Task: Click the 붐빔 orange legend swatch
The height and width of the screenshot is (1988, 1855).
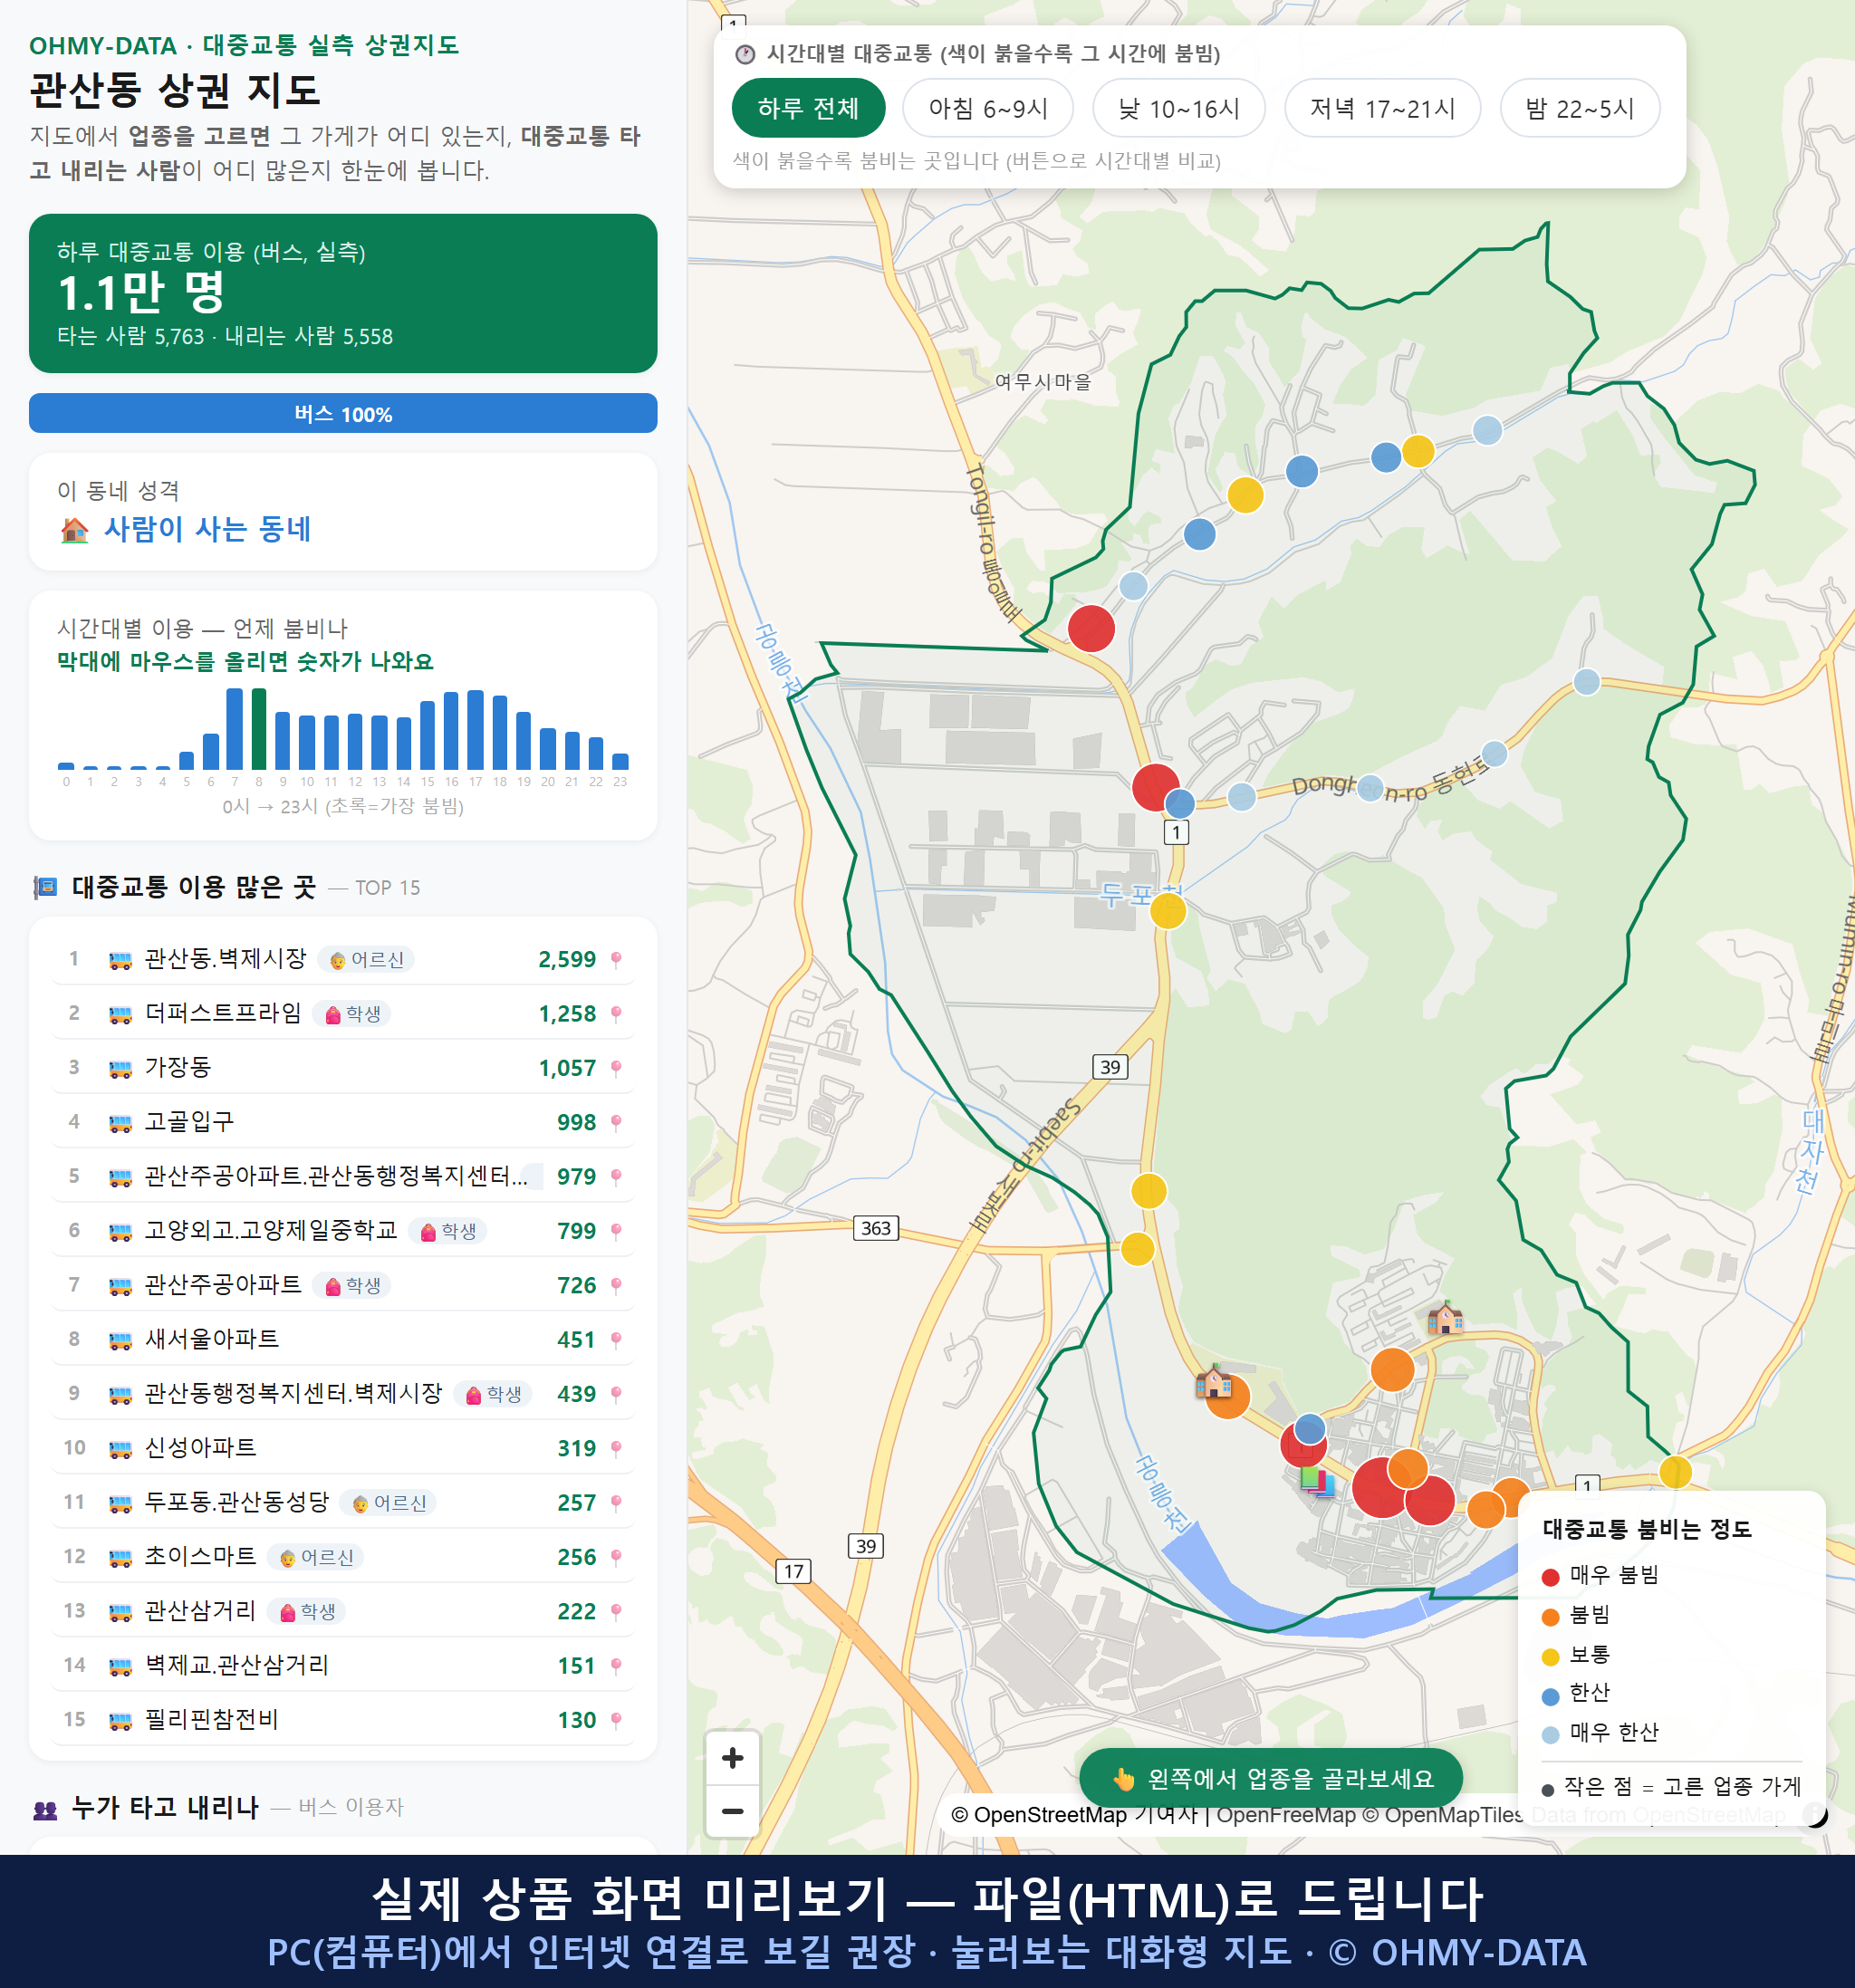Action: [1550, 1617]
